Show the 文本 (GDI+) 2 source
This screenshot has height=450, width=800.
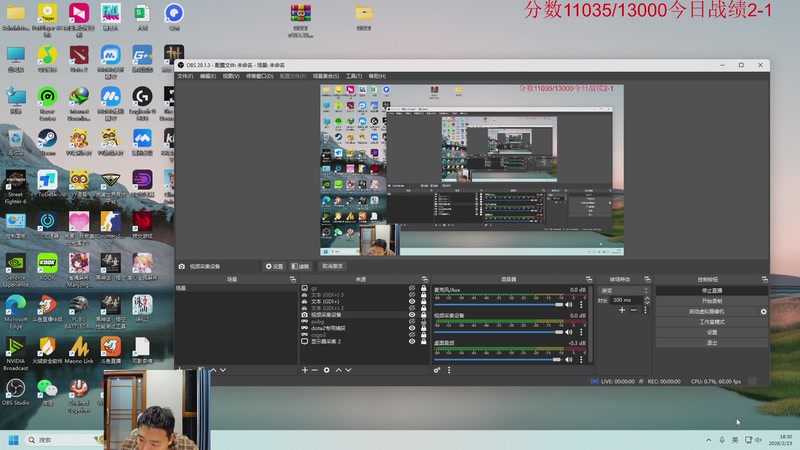pyautogui.click(x=412, y=308)
